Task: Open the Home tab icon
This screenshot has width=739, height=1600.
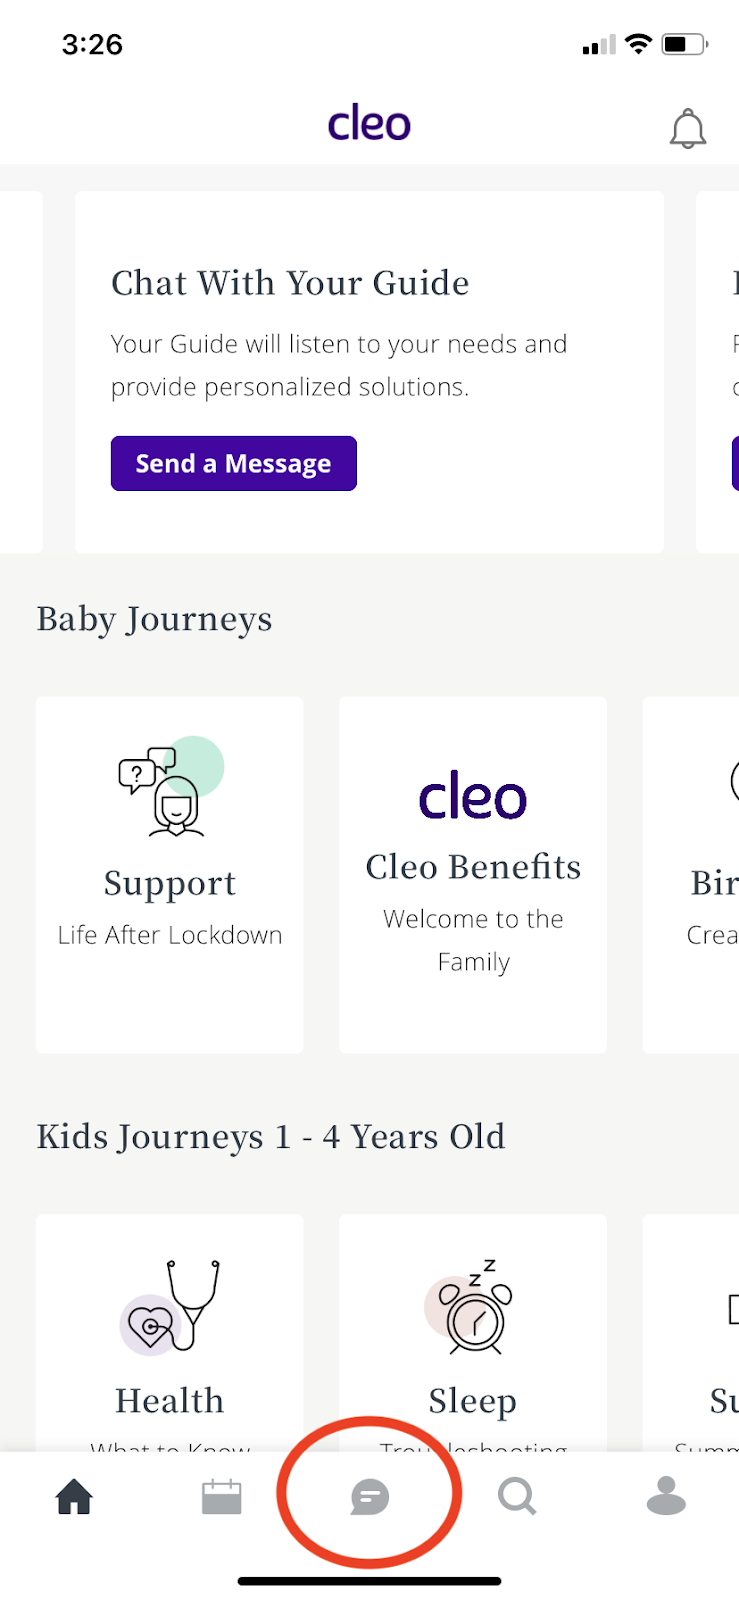Action: (x=74, y=1497)
